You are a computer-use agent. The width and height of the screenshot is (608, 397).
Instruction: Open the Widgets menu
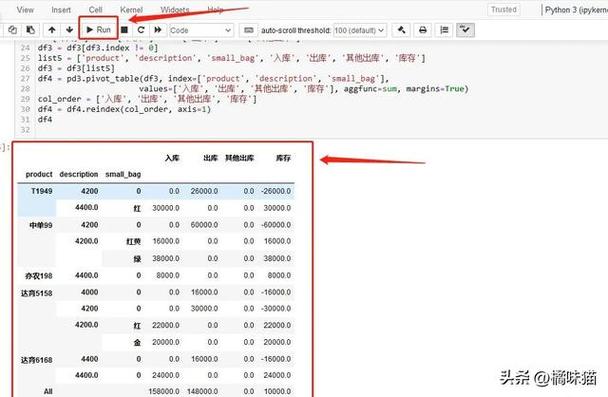(x=175, y=10)
